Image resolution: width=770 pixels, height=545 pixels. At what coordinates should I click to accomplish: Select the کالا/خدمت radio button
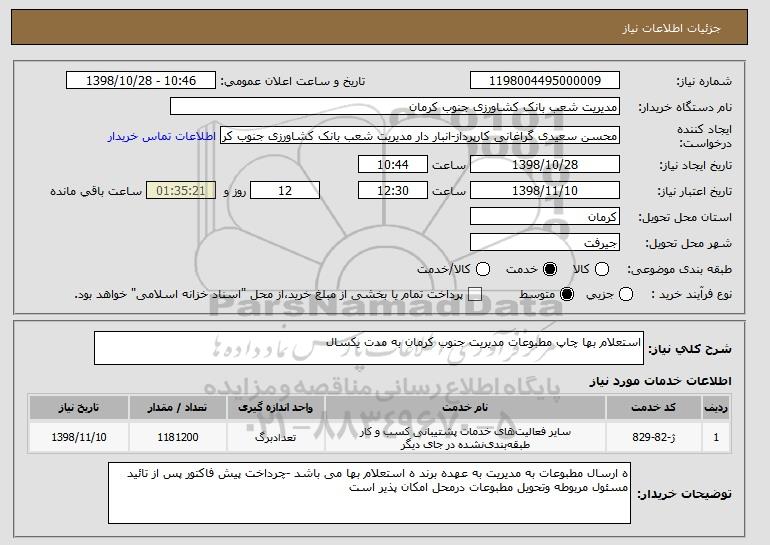[x=483, y=269]
